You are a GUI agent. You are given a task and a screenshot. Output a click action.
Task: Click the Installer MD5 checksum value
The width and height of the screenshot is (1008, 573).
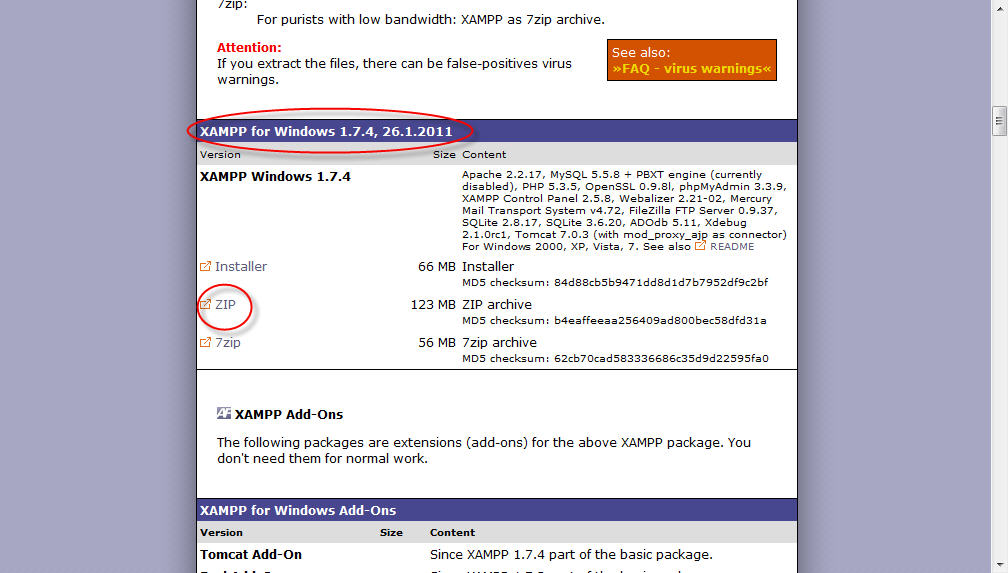[661, 283]
